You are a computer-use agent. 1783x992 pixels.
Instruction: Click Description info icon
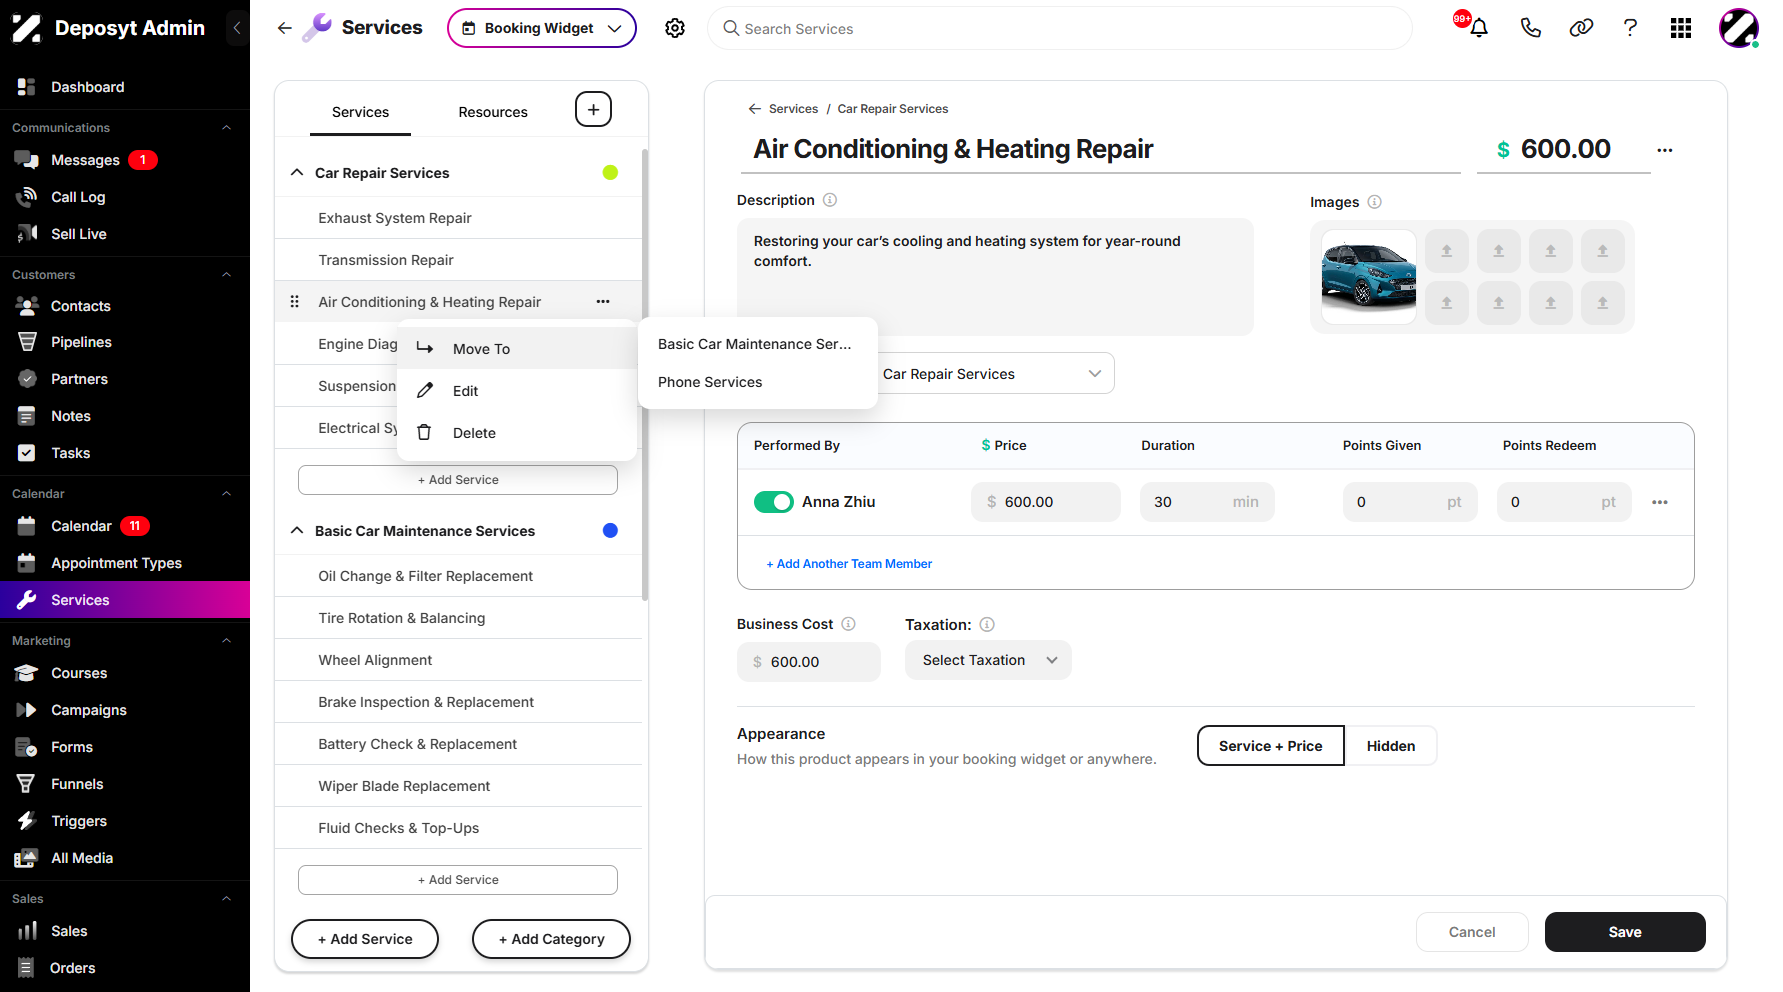[830, 200]
